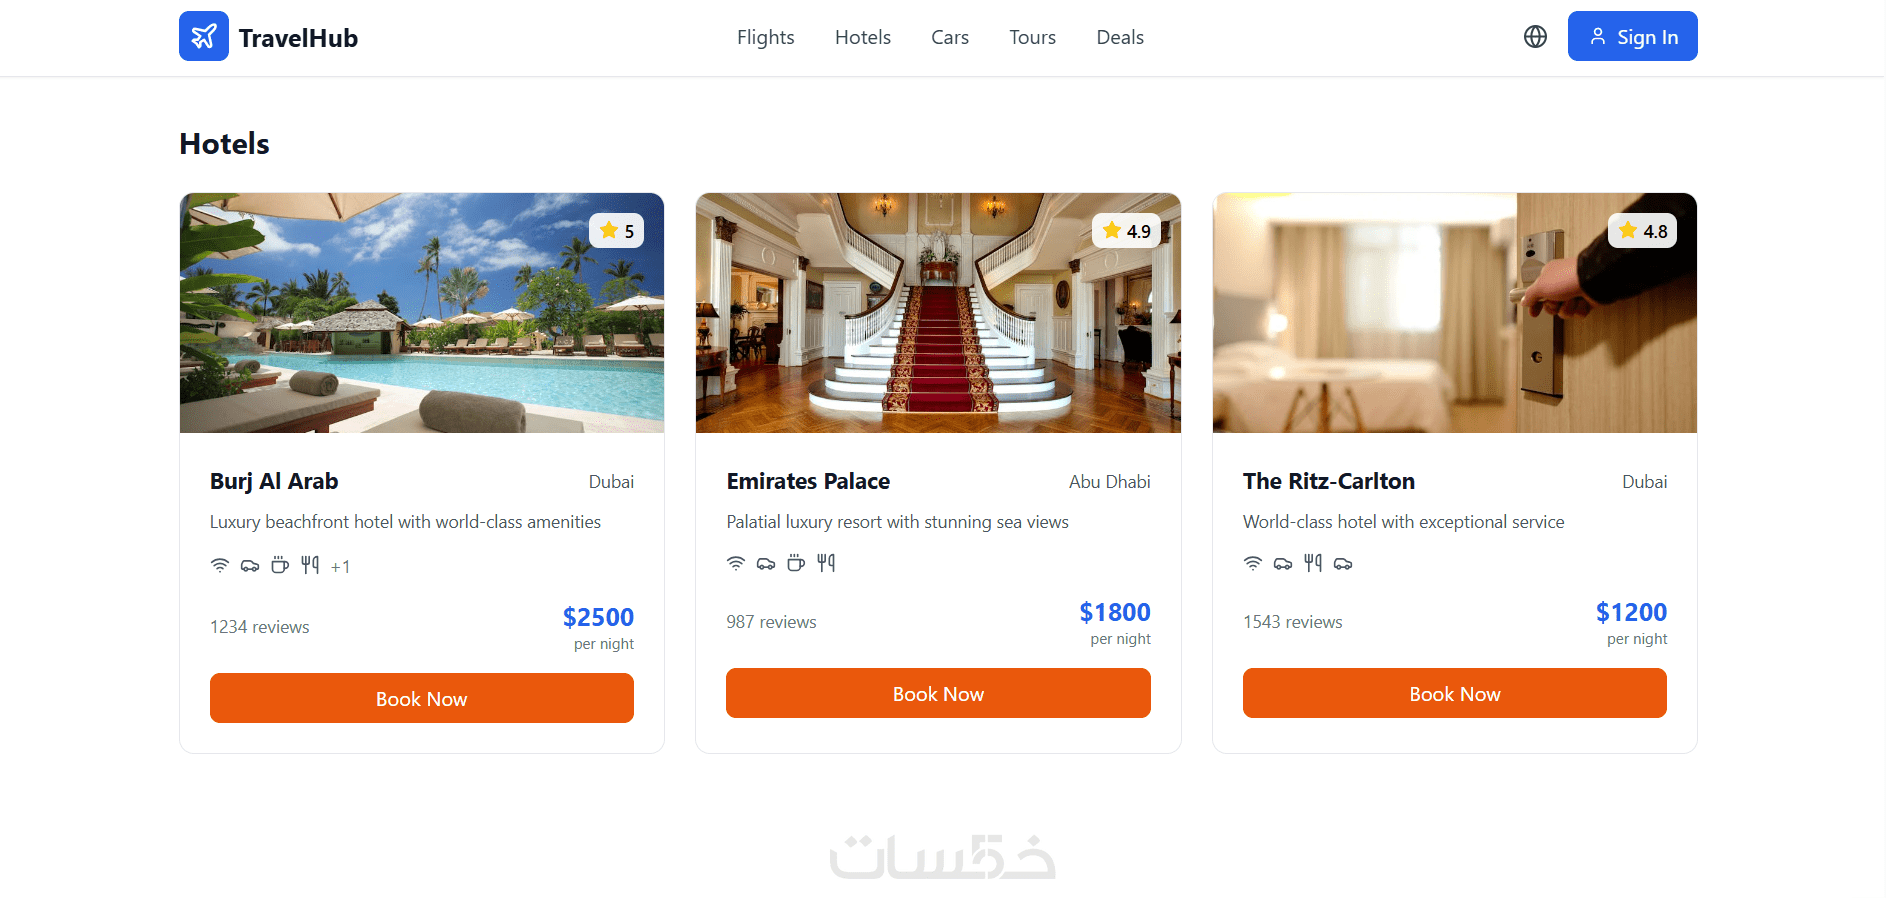Click the Deals menu item

[x=1120, y=37]
